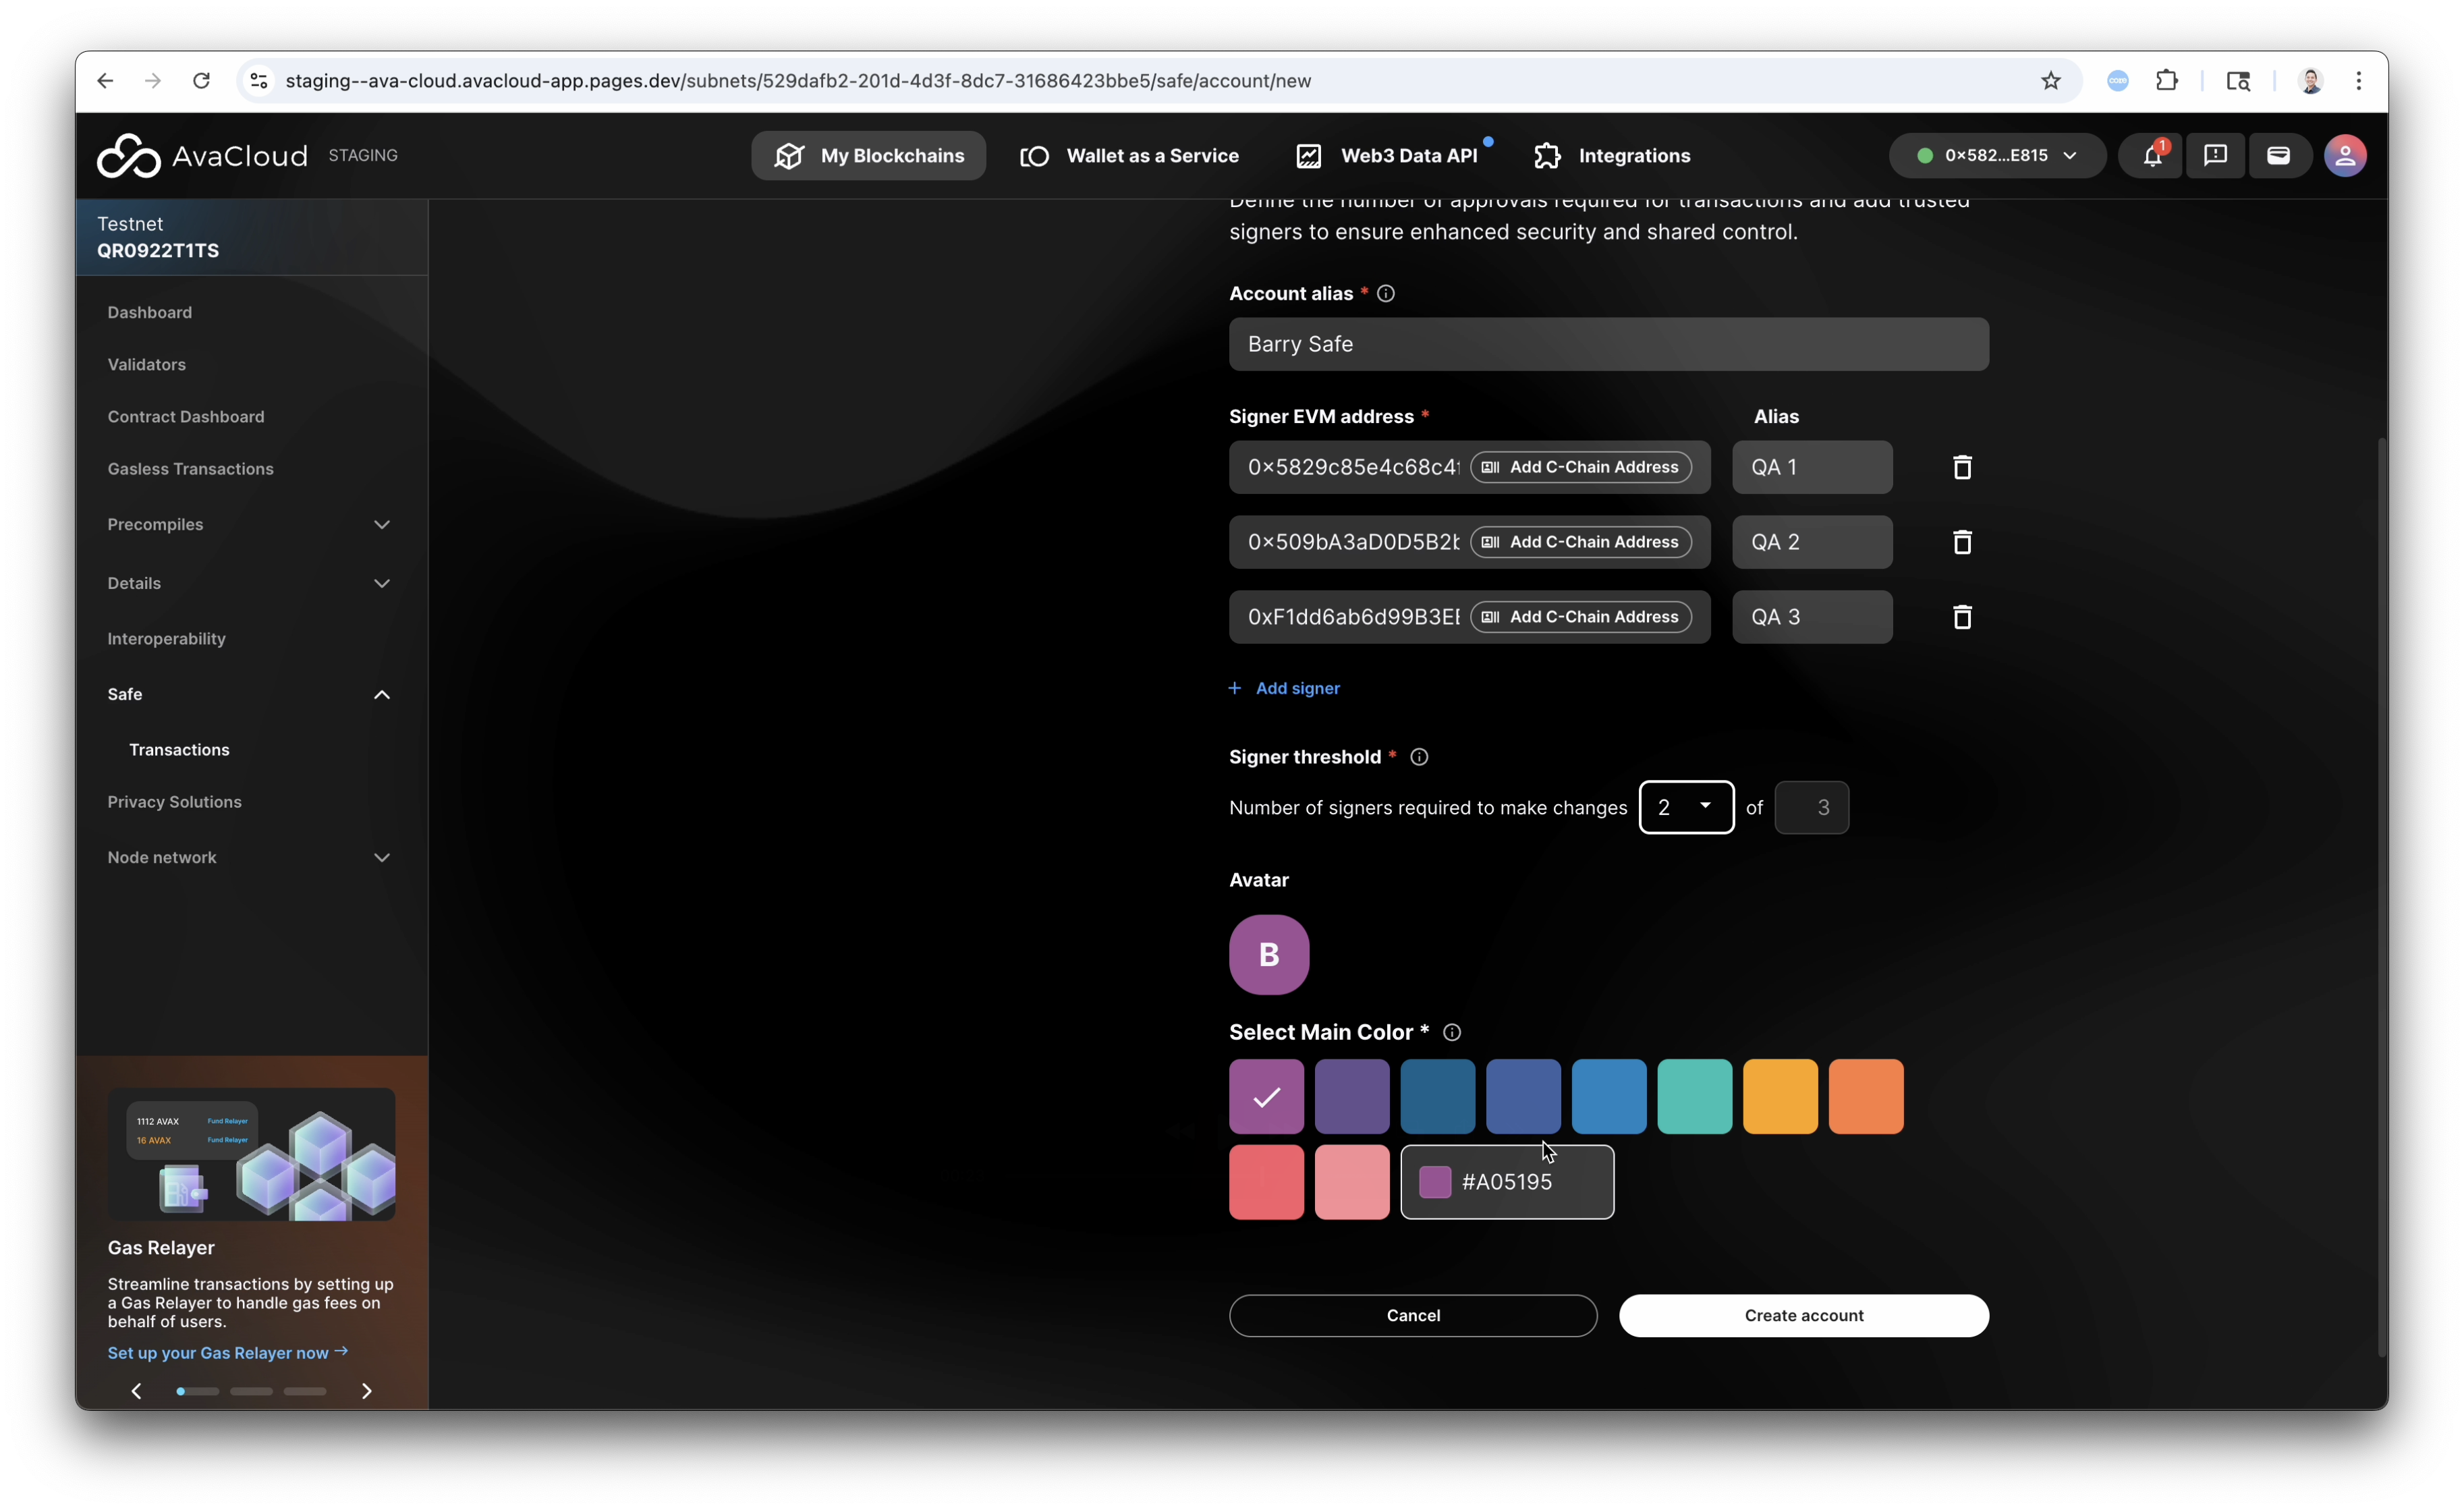The image size is (2464, 1510).
Task: Click info icon beside Account alias
Action: 1386,294
